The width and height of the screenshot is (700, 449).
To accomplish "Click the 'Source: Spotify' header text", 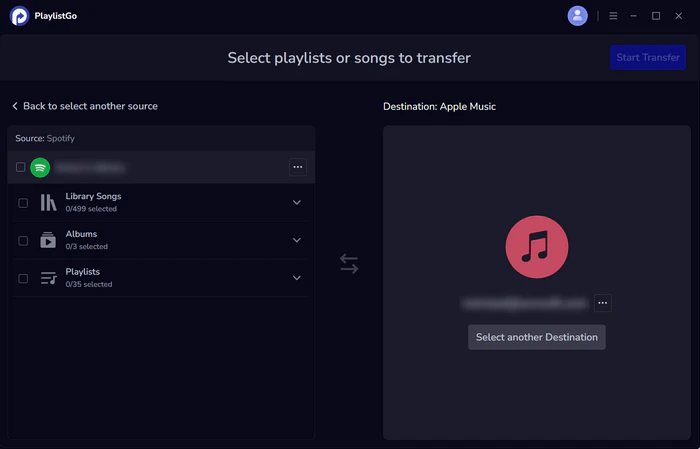I will [45, 138].
